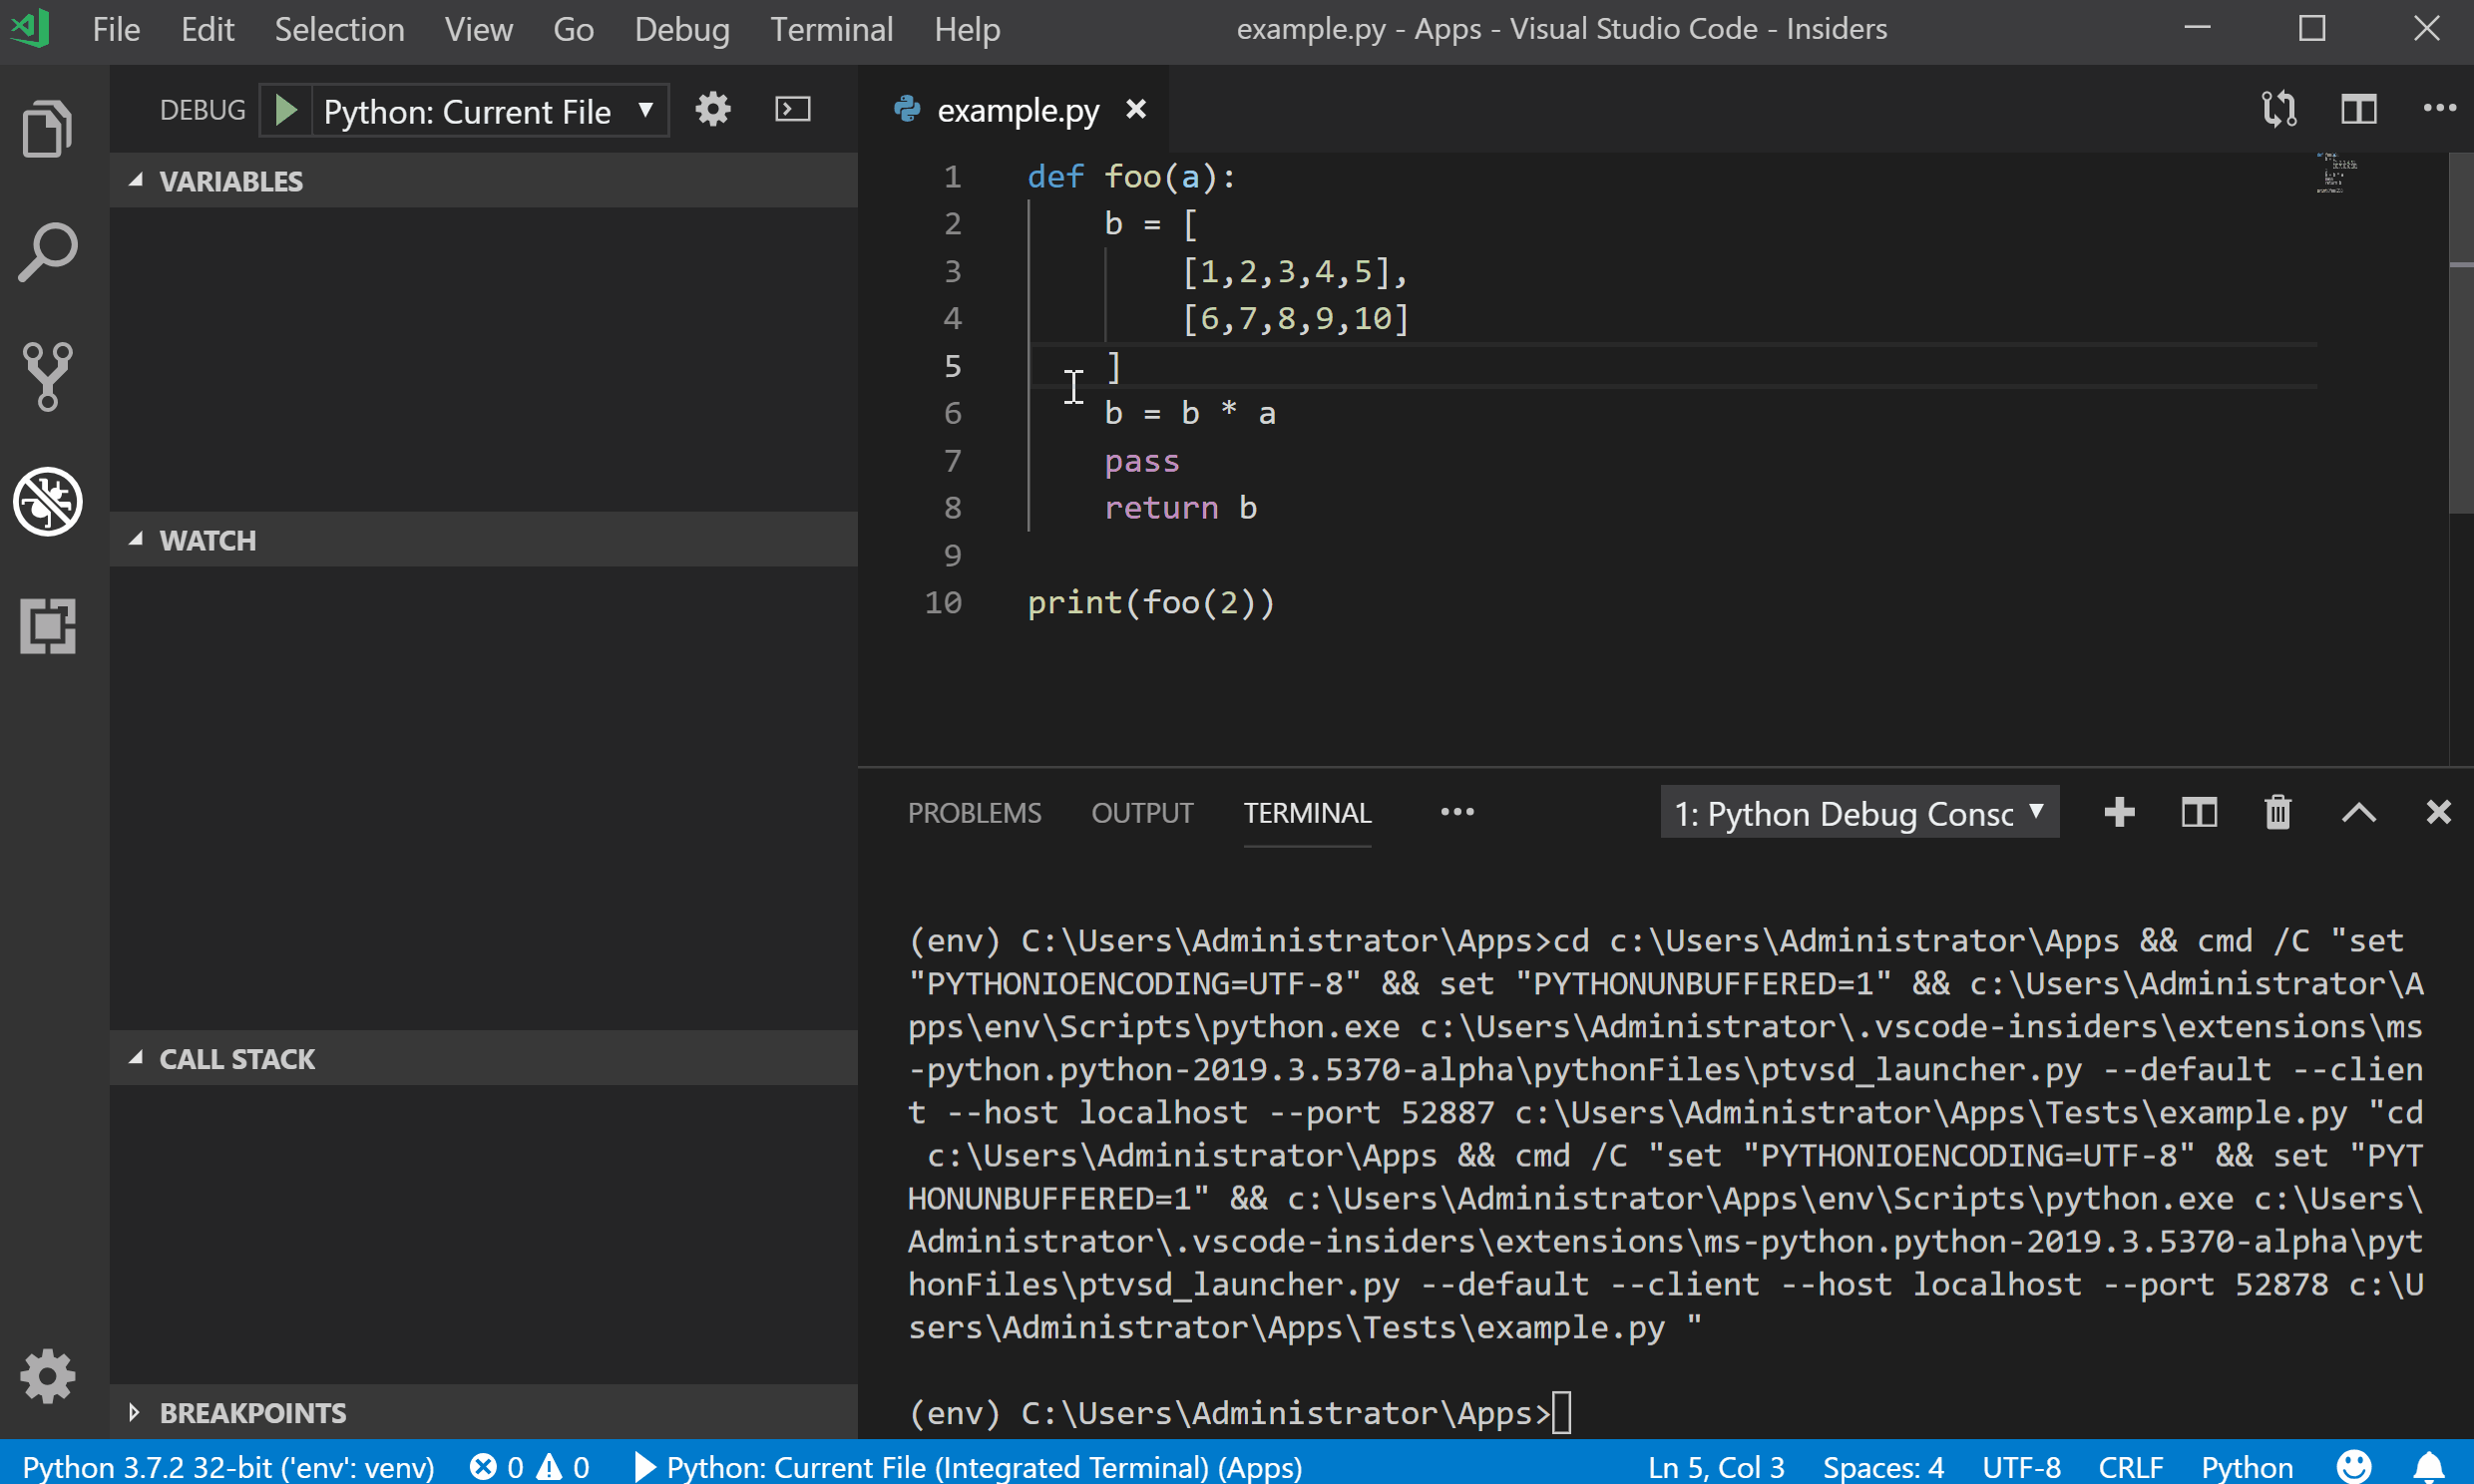Switch to the PROBLEMS tab
Image resolution: width=2474 pixels, height=1484 pixels.
(974, 813)
